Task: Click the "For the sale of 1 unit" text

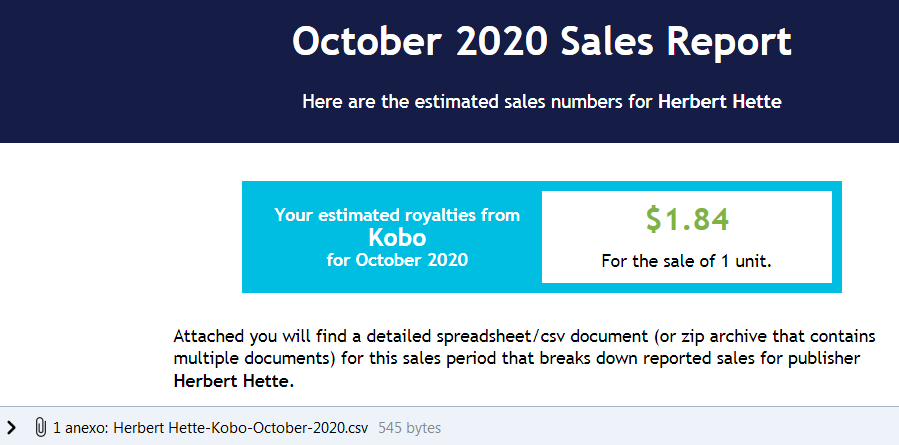Action: (686, 261)
